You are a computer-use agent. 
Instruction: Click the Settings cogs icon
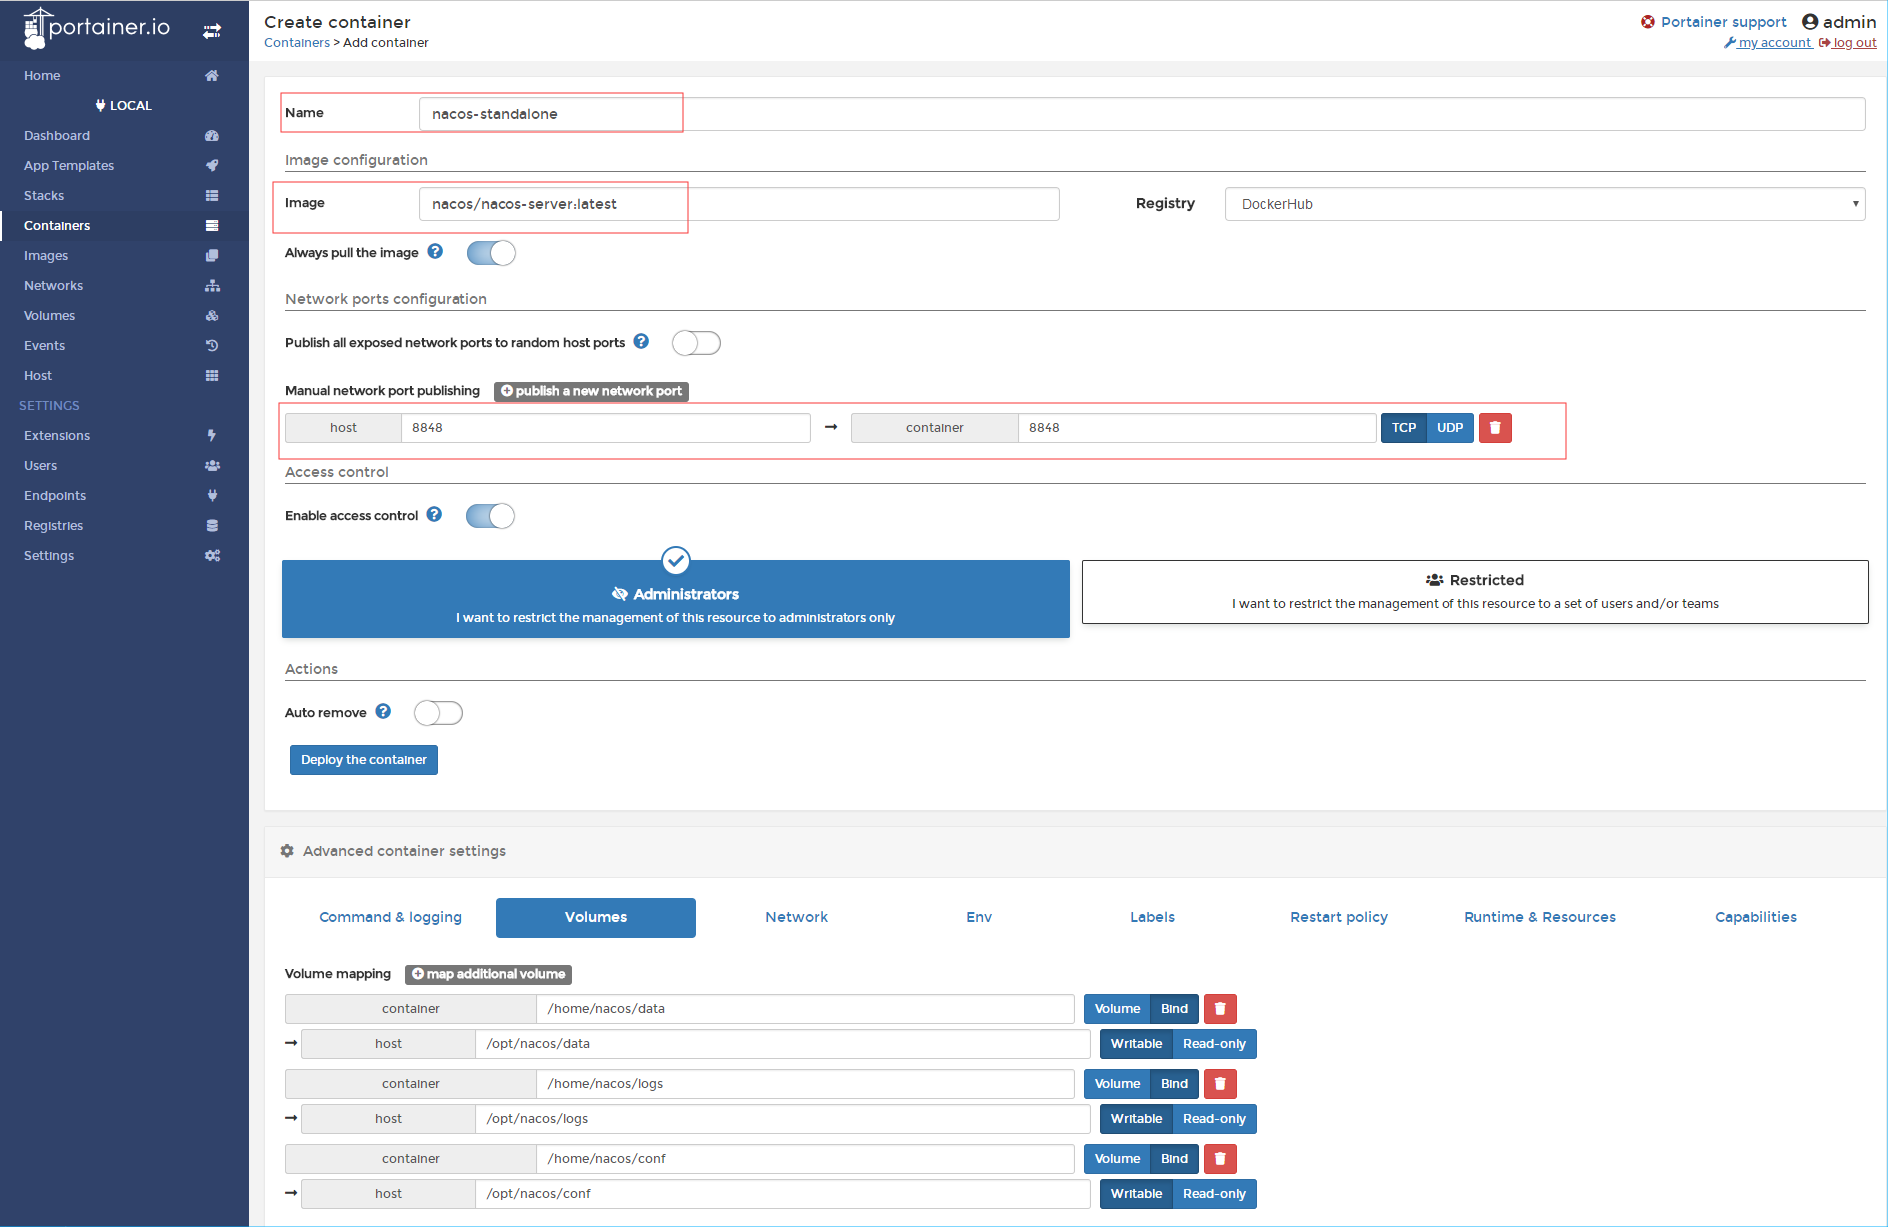[x=212, y=556]
